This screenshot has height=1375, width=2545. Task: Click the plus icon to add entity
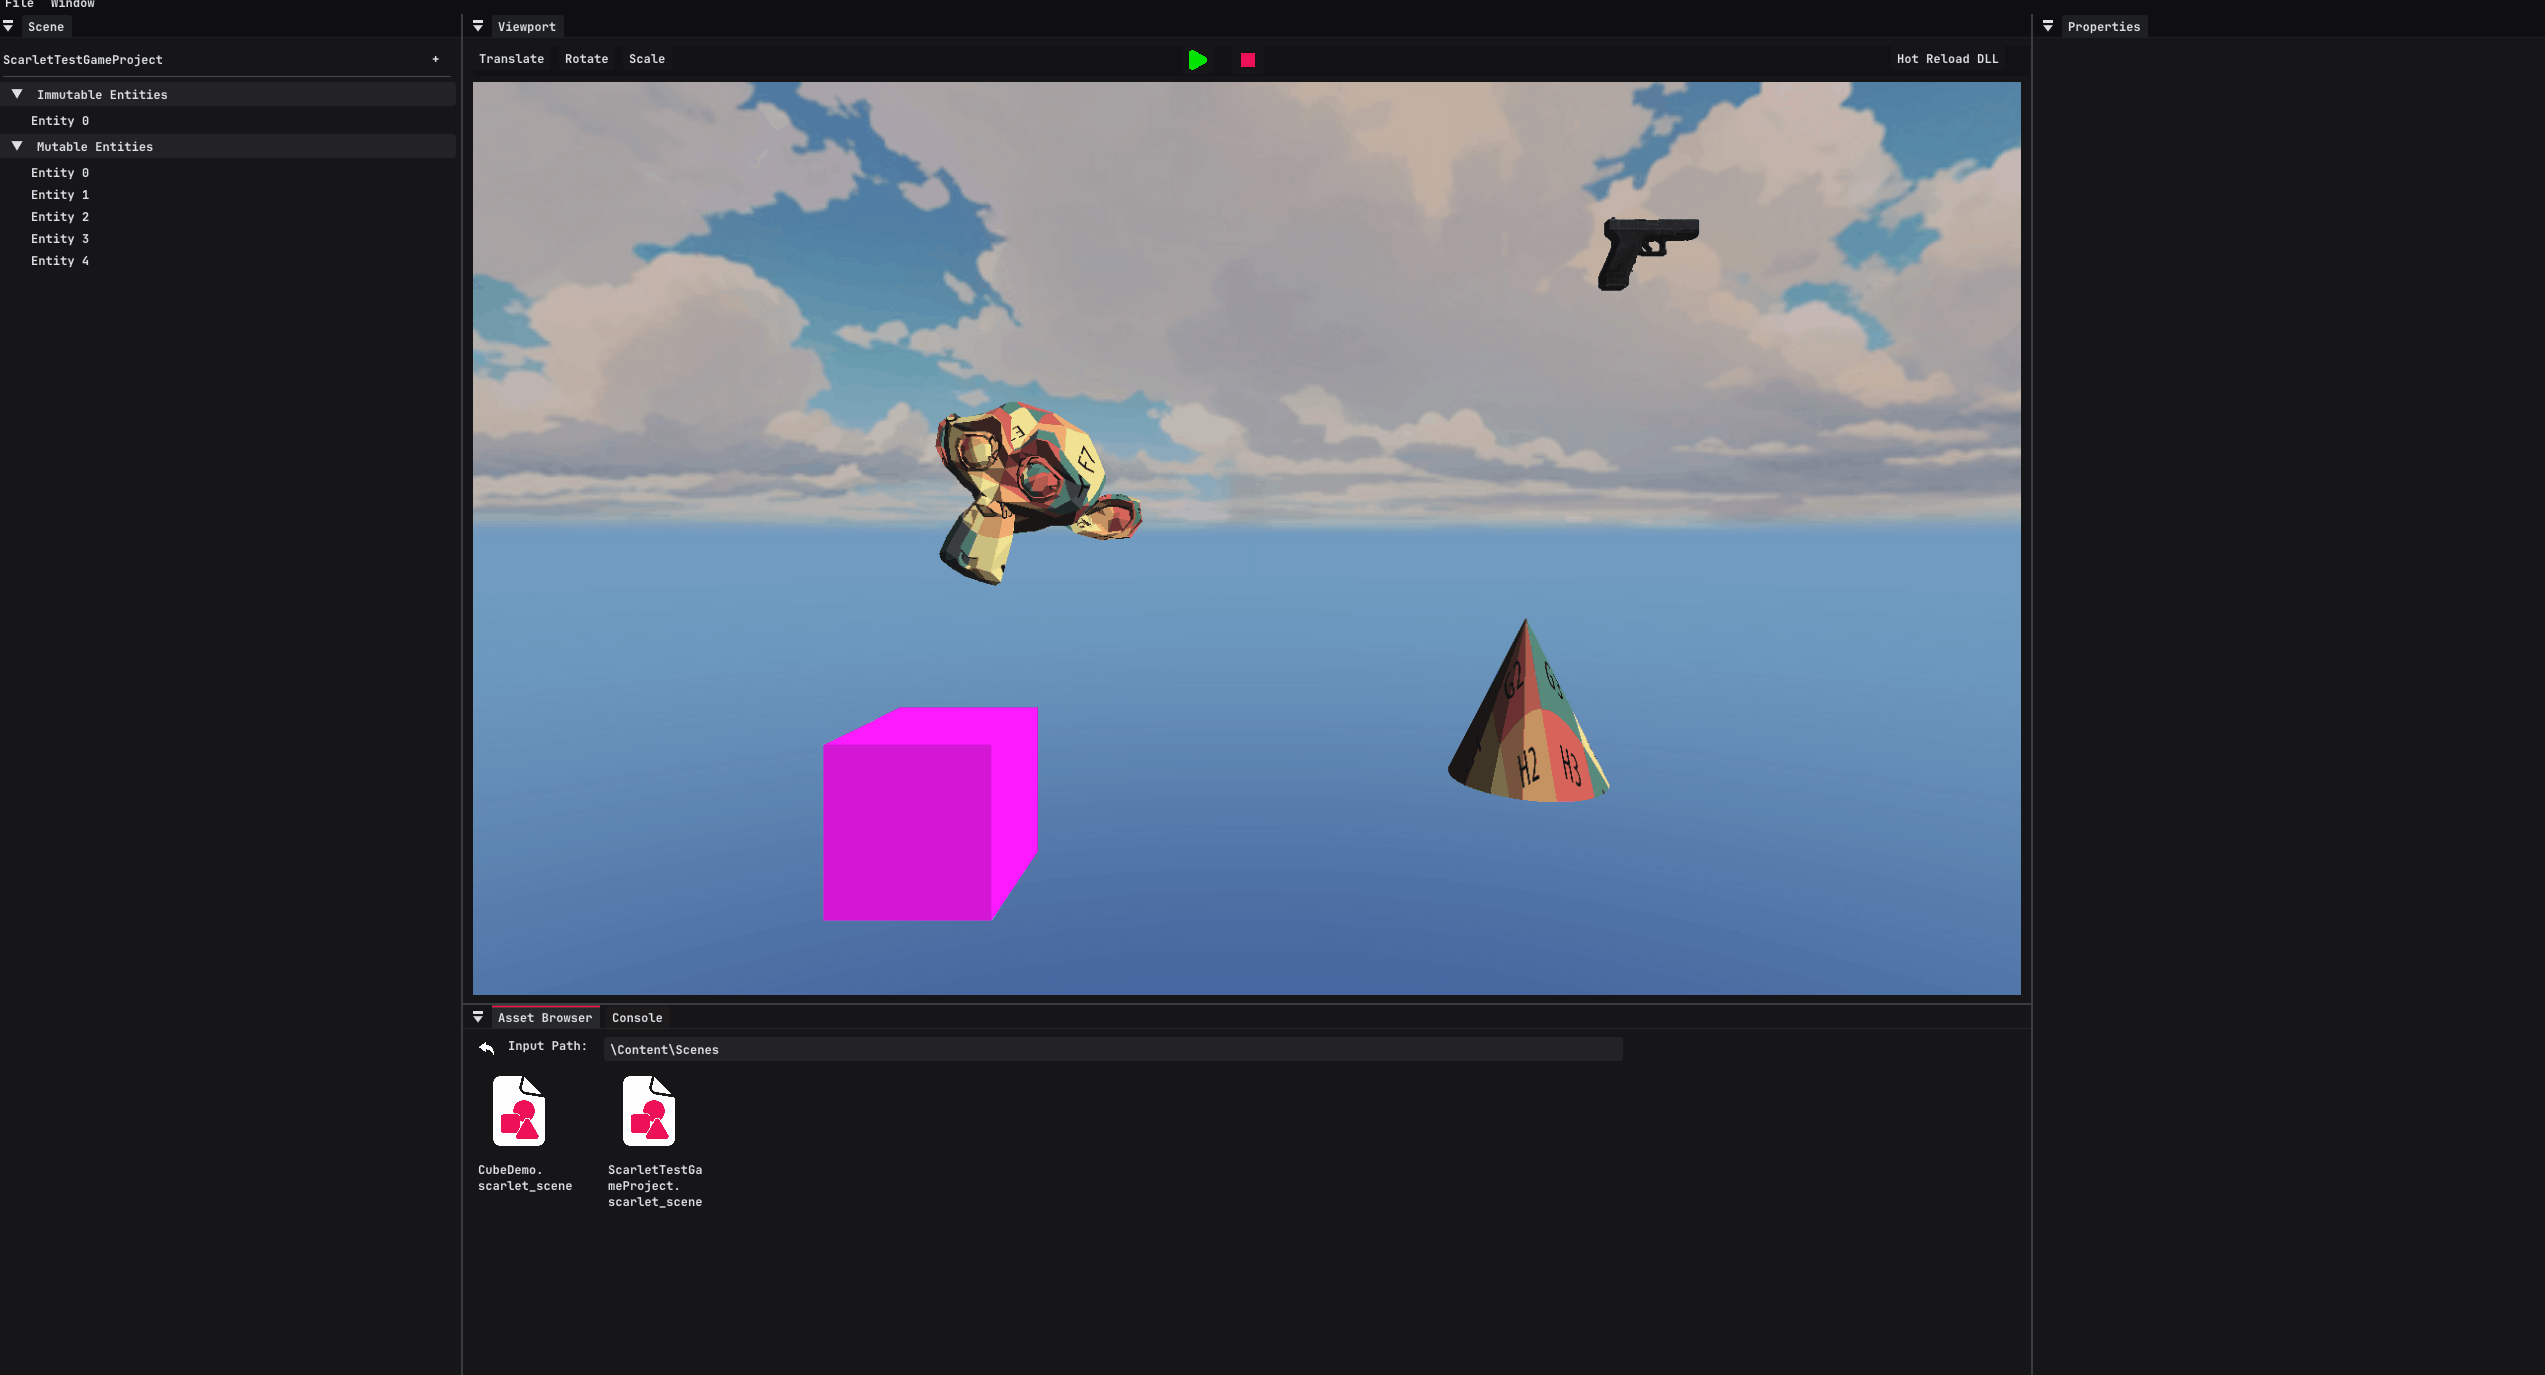pyautogui.click(x=436, y=60)
